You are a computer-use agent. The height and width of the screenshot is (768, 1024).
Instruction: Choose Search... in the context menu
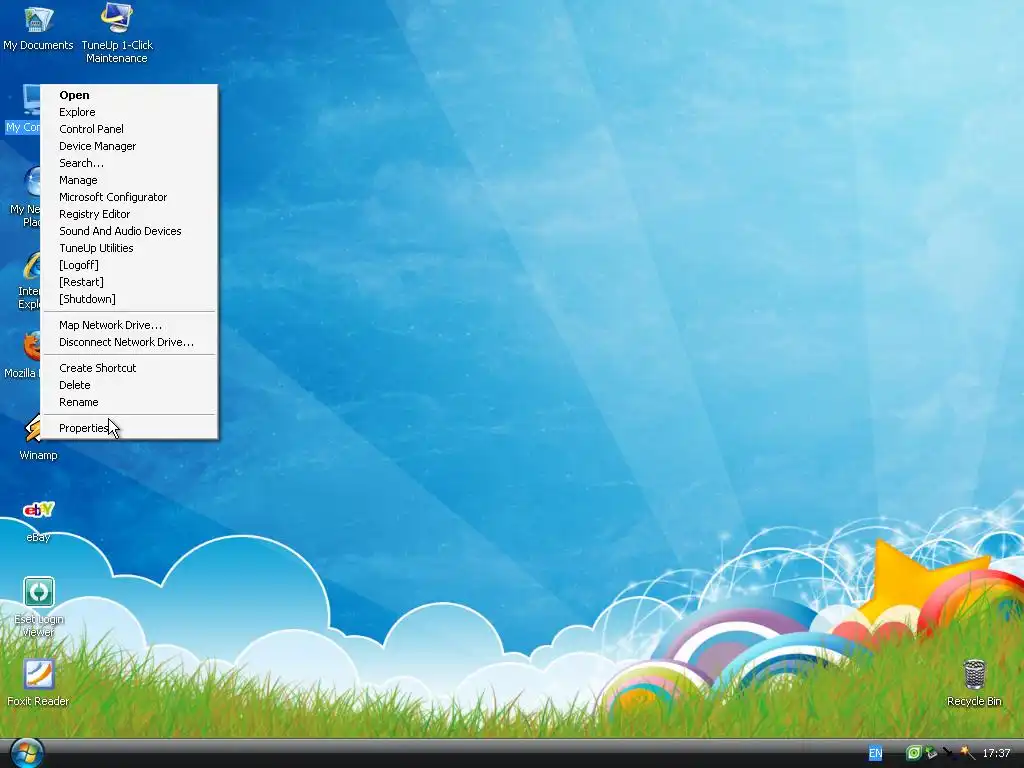tap(129, 163)
